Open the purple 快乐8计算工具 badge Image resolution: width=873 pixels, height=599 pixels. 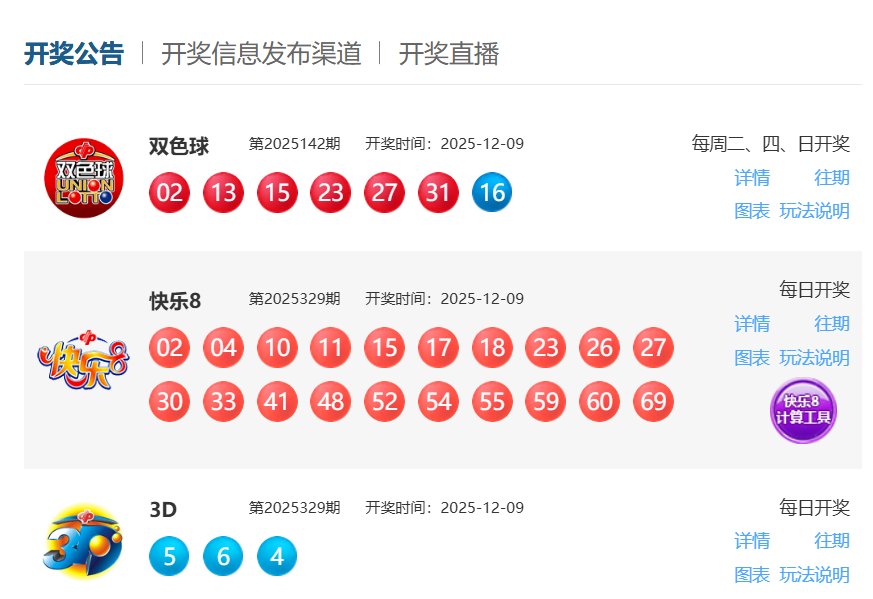[x=803, y=411]
